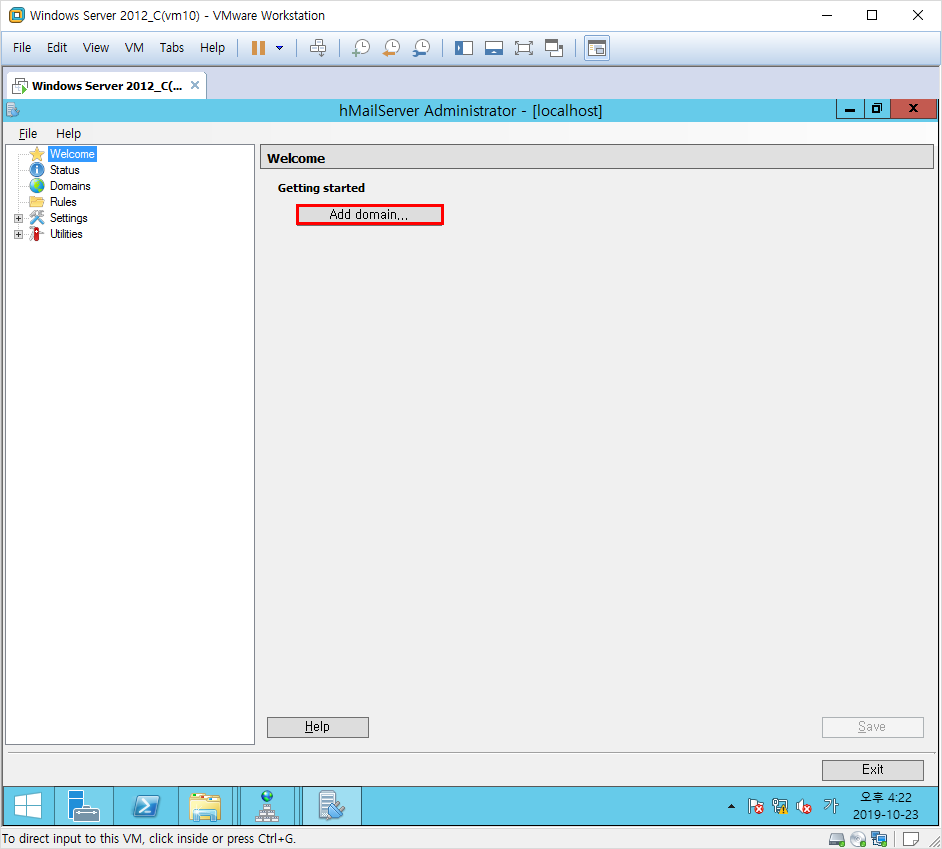Image resolution: width=942 pixels, height=849 pixels.
Task: Select Welcome in the tree
Action: [x=72, y=154]
